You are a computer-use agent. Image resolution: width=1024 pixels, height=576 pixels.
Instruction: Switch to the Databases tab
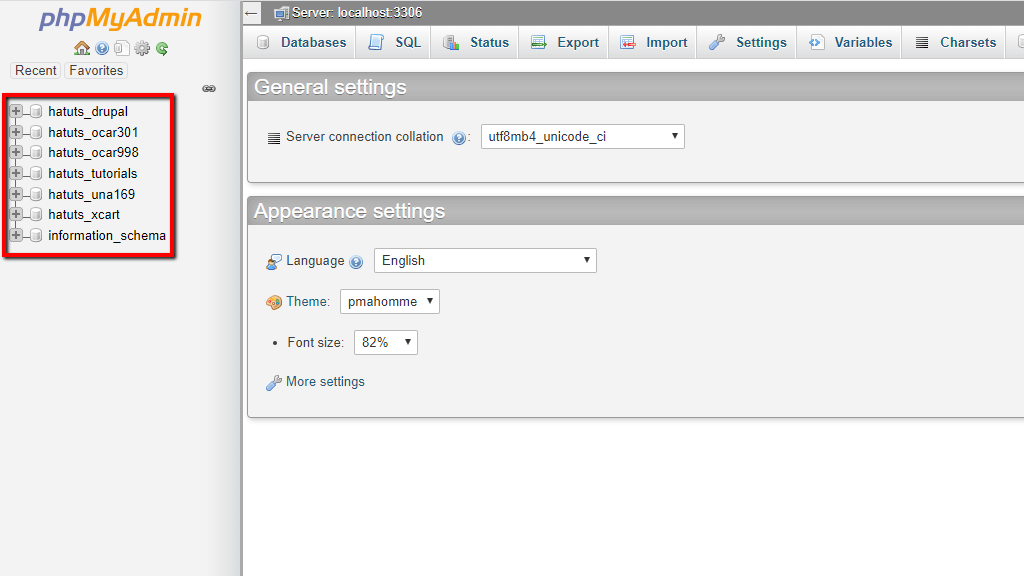point(301,43)
